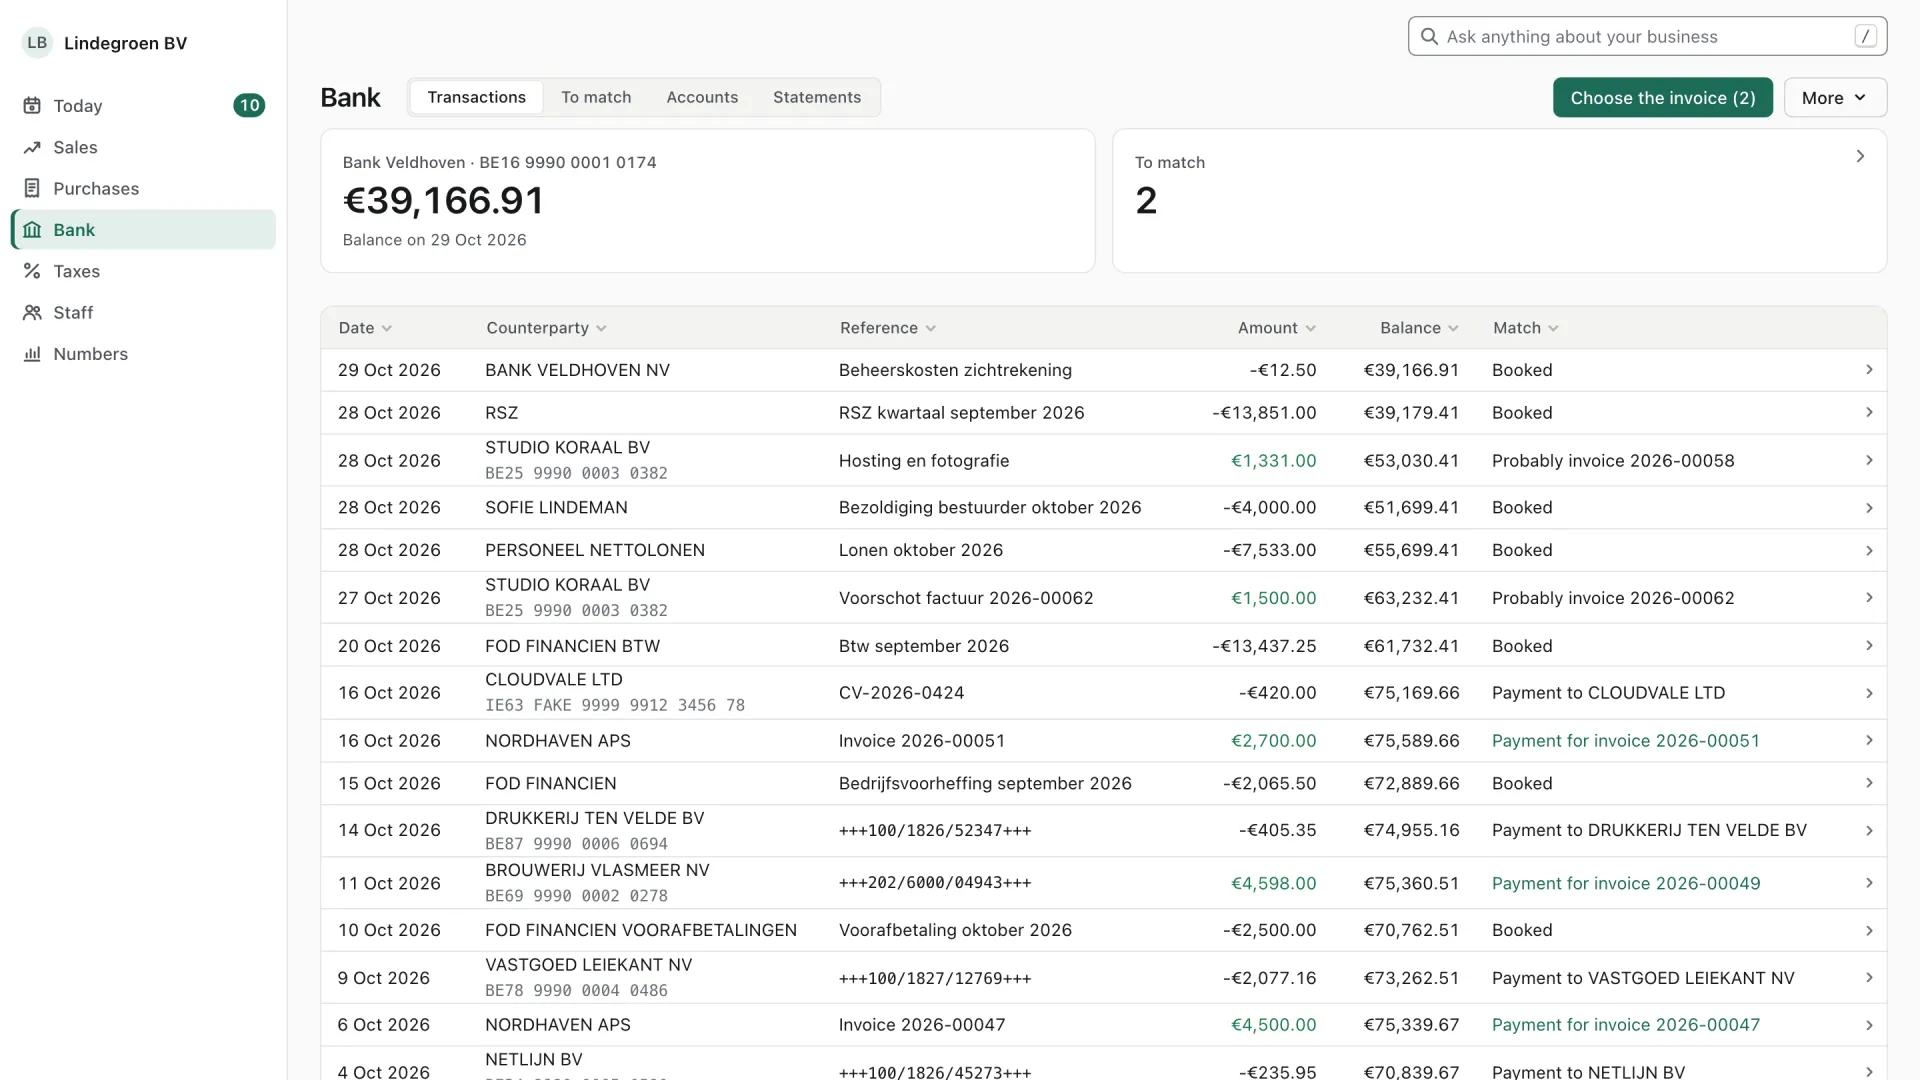
Task: Open the To match card arrow
Action: pyautogui.click(x=1860, y=156)
